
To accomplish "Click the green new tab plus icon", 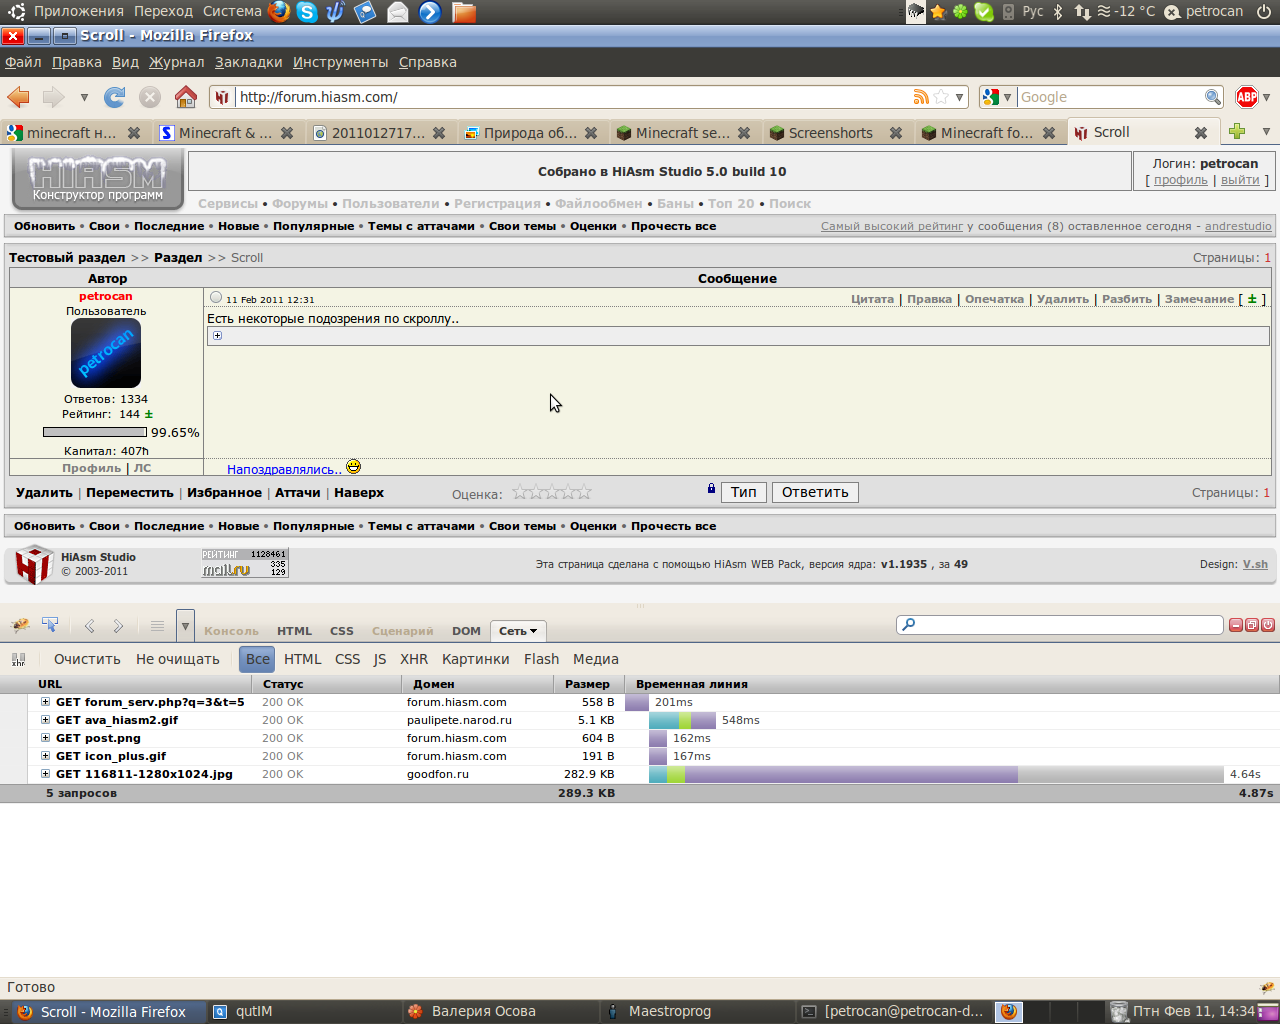I will coord(1237,132).
